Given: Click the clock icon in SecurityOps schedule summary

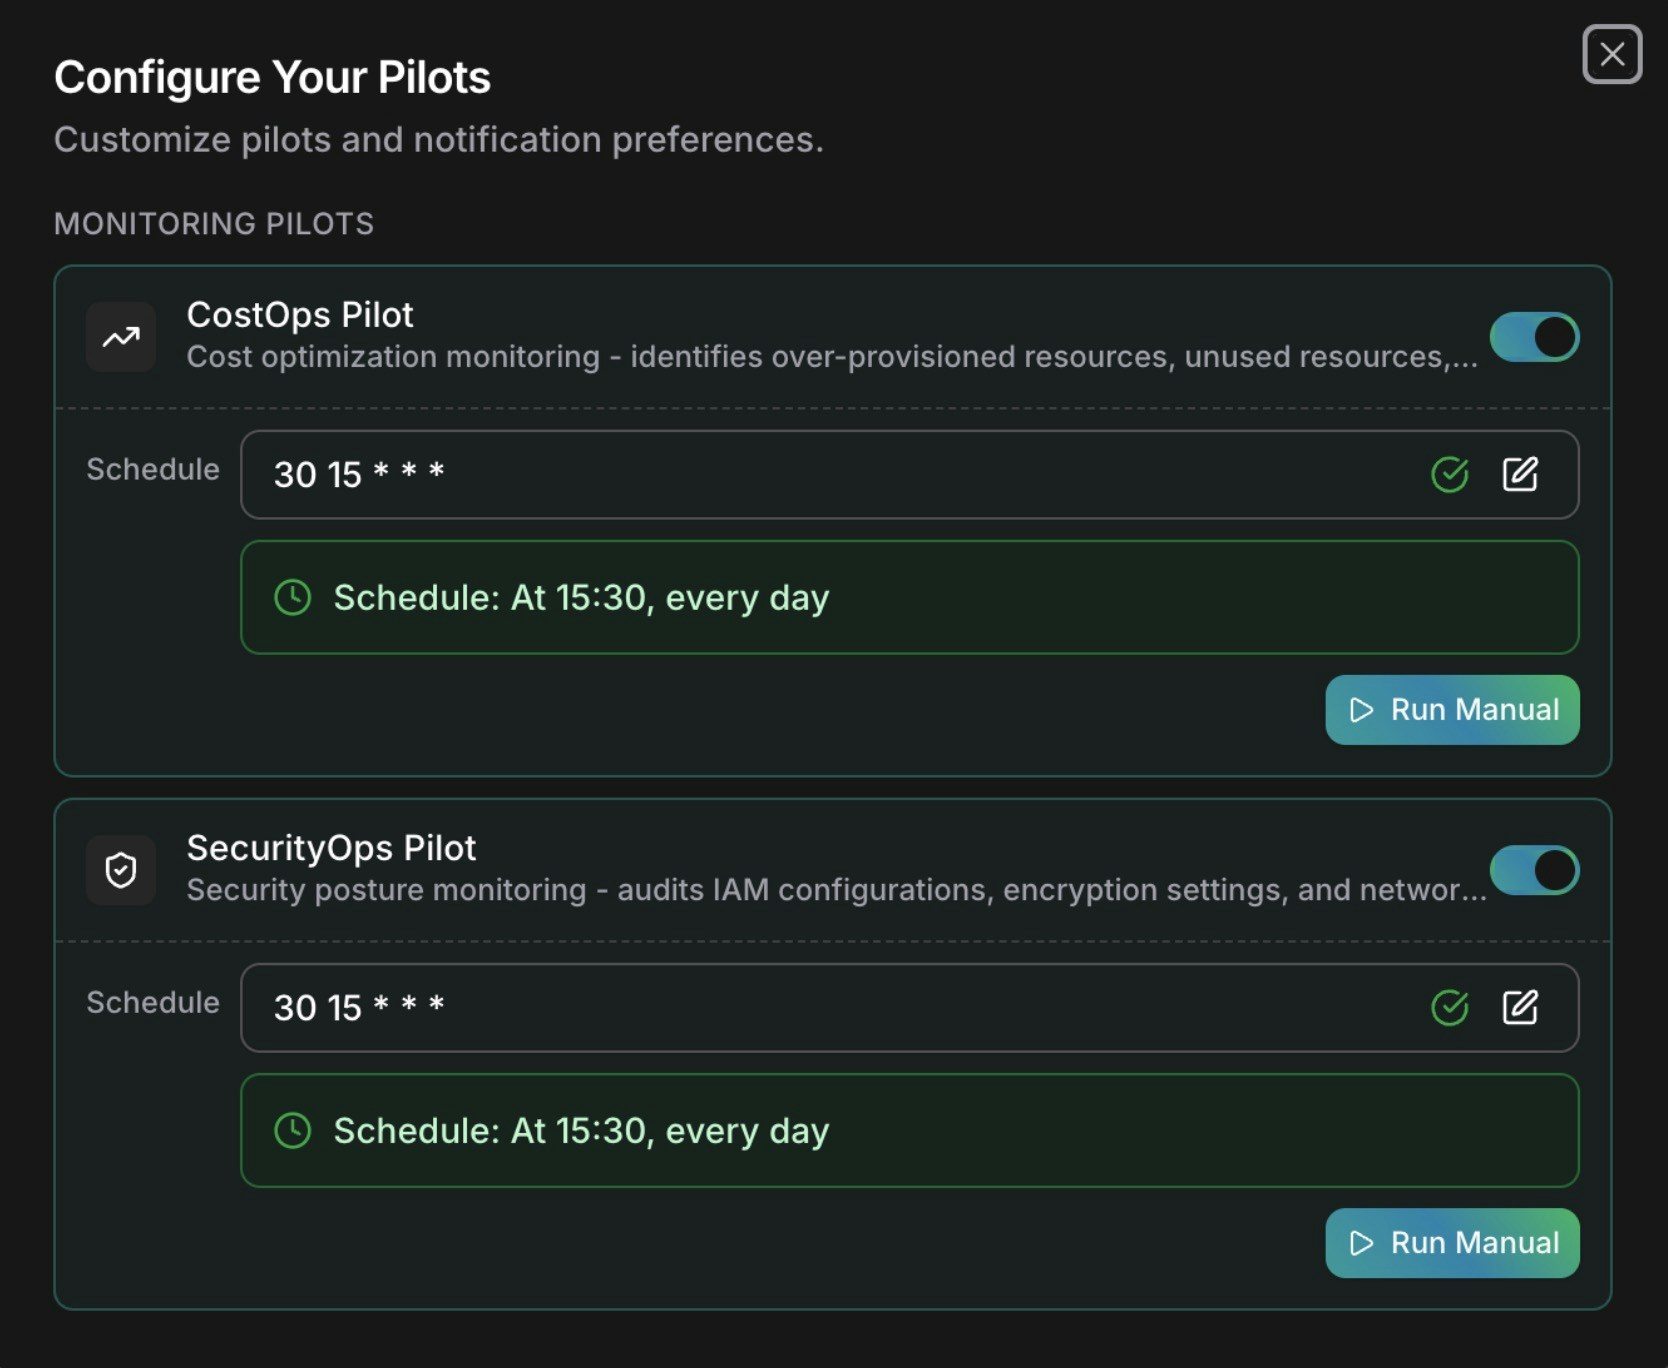Looking at the screenshot, I should 292,1131.
